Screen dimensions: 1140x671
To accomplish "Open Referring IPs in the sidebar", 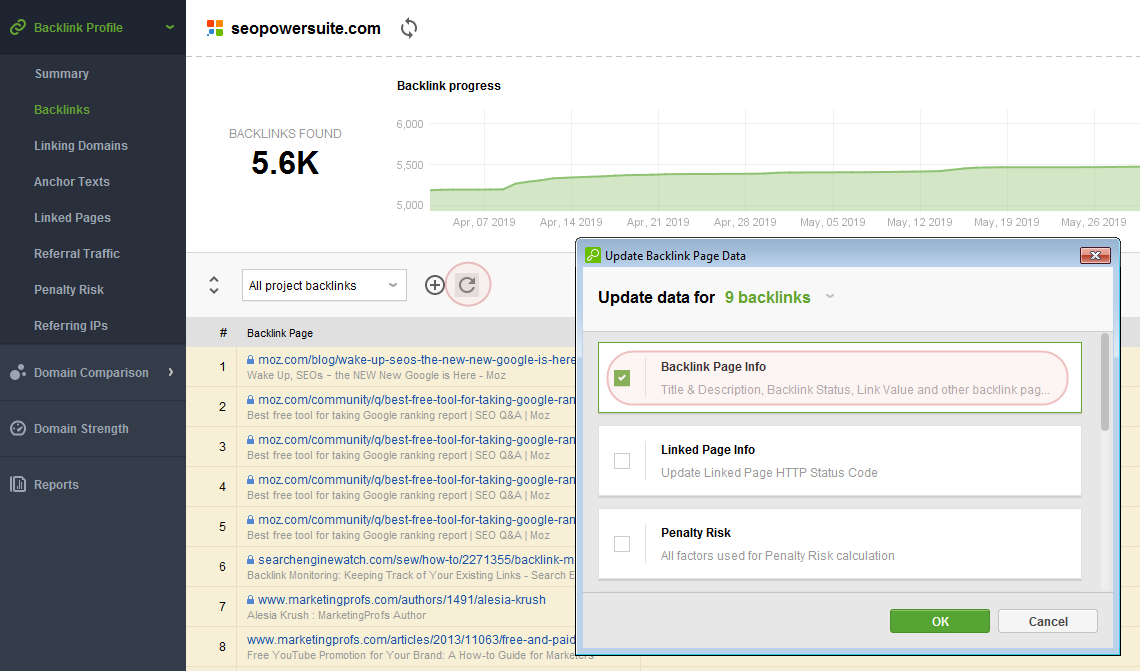I will tap(71, 326).
